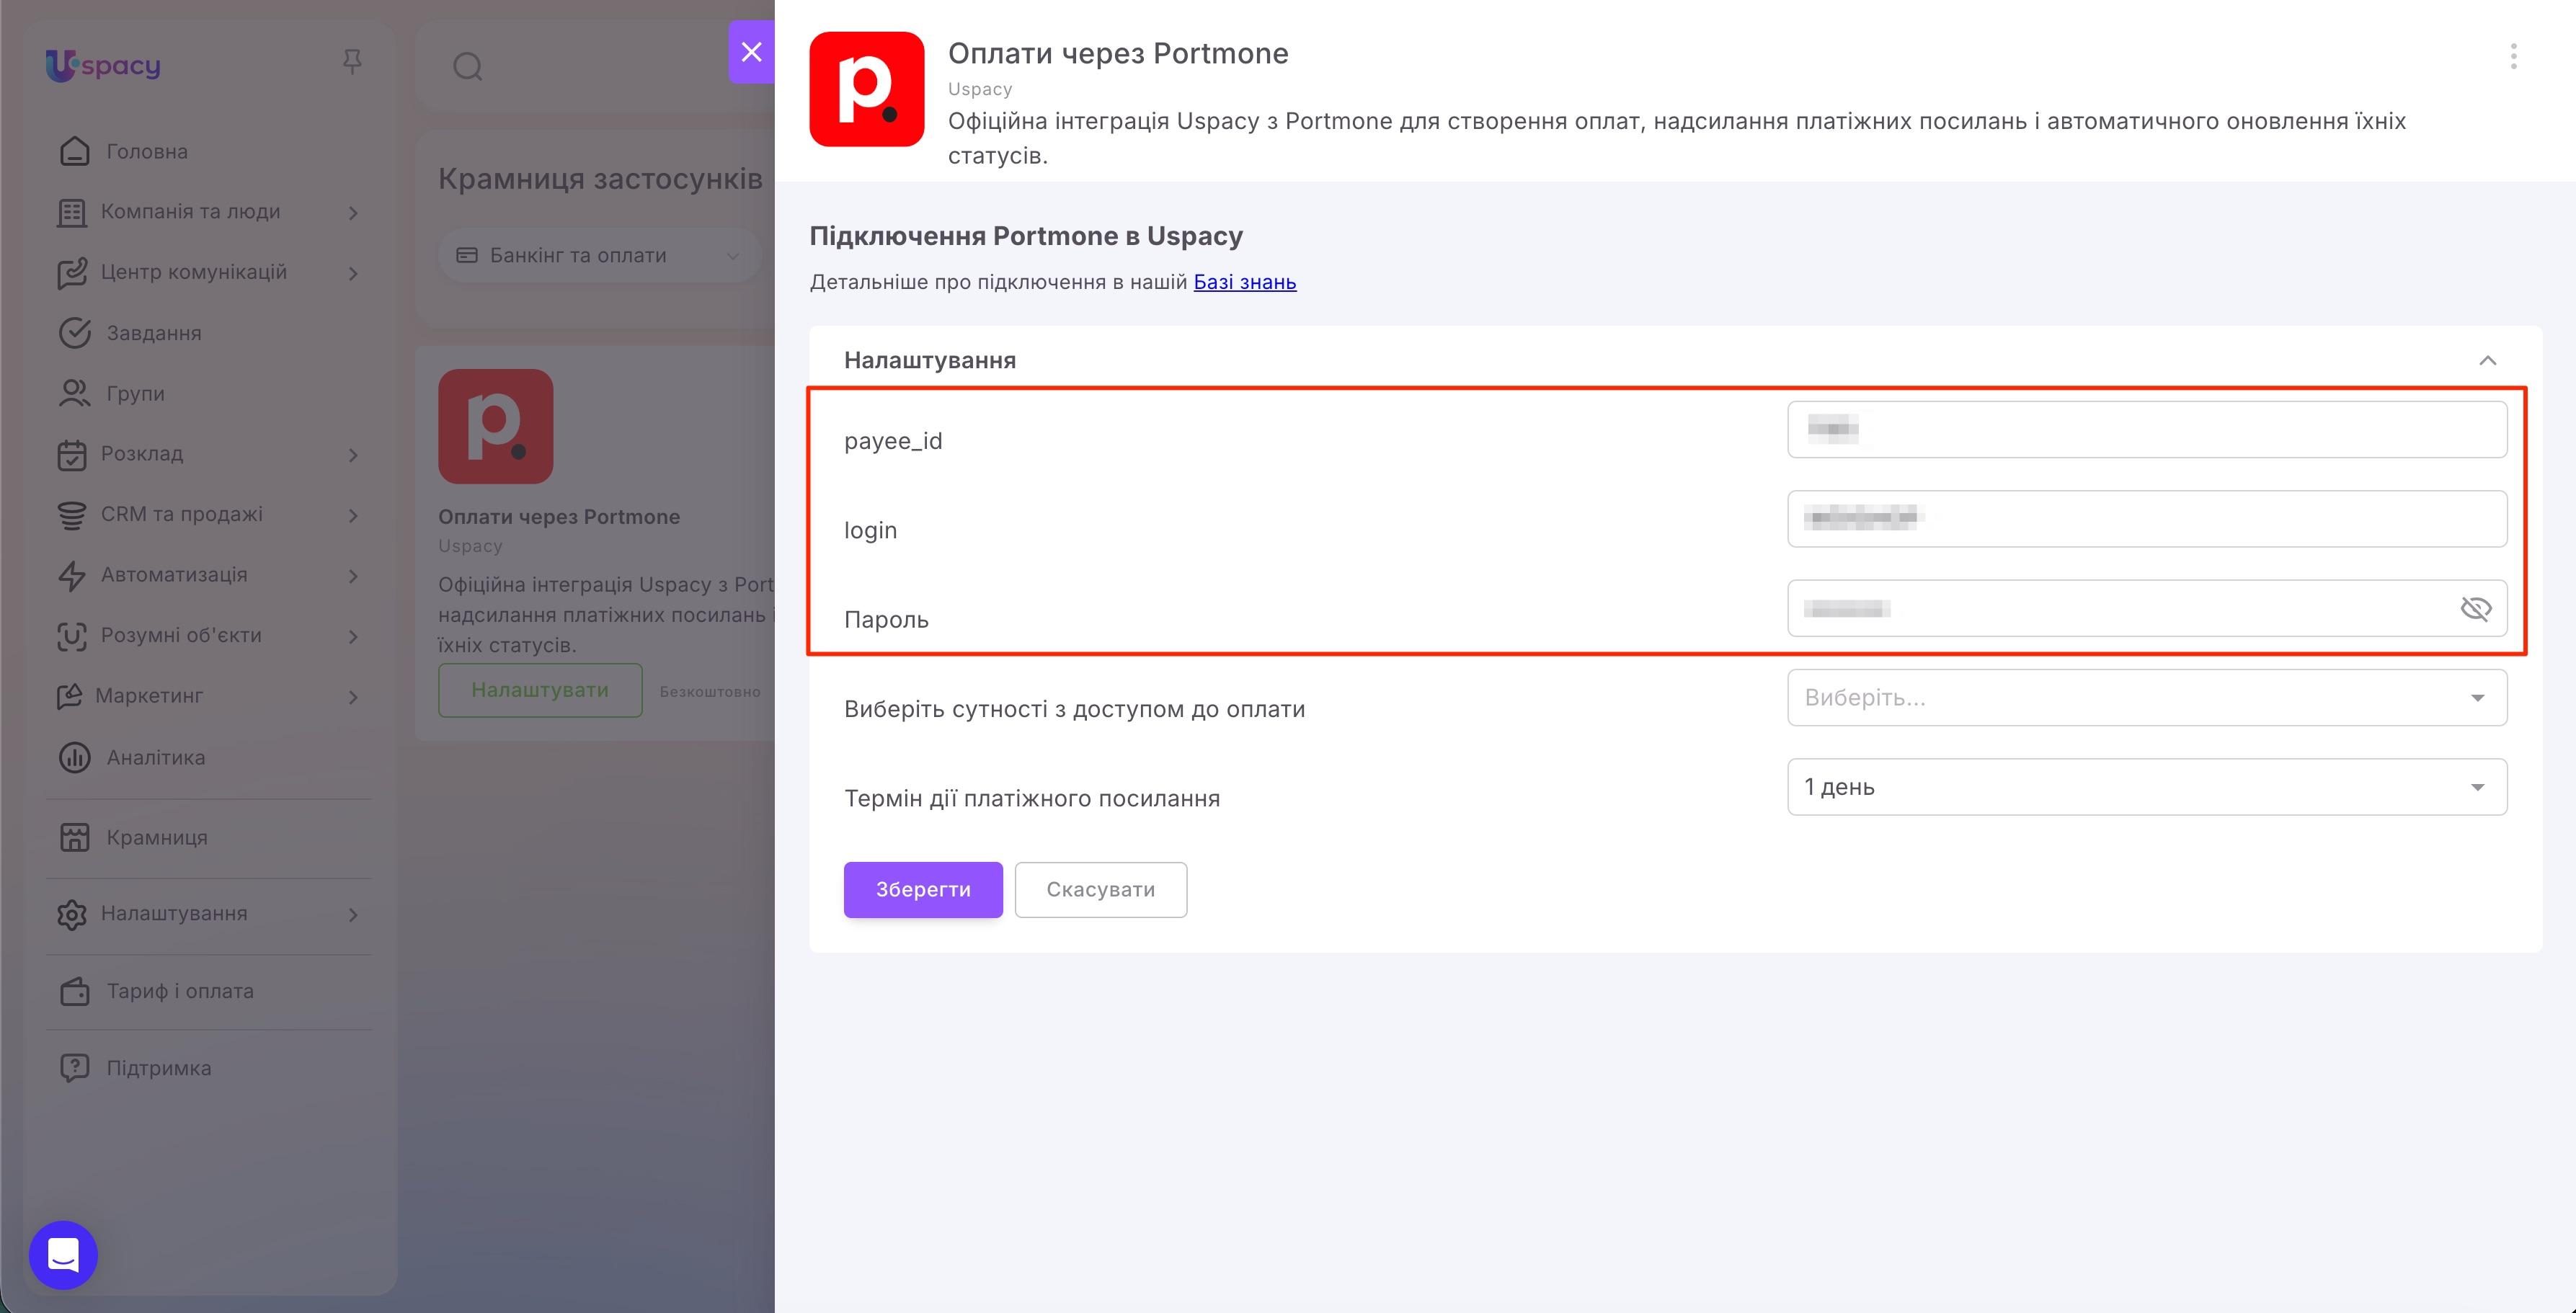This screenshot has width=2576, height=1313.
Task: Open Виберіть сутності dropdown
Action: (x=2147, y=697)
